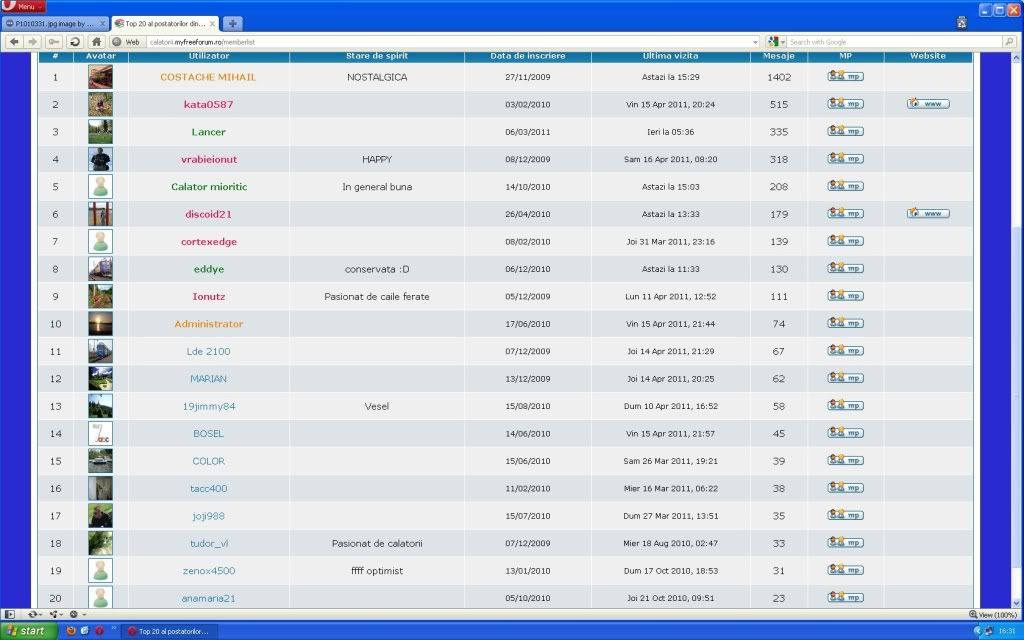Click the Ultima vizita column header
Screen dimensions: 1024x640
(670, 57)
